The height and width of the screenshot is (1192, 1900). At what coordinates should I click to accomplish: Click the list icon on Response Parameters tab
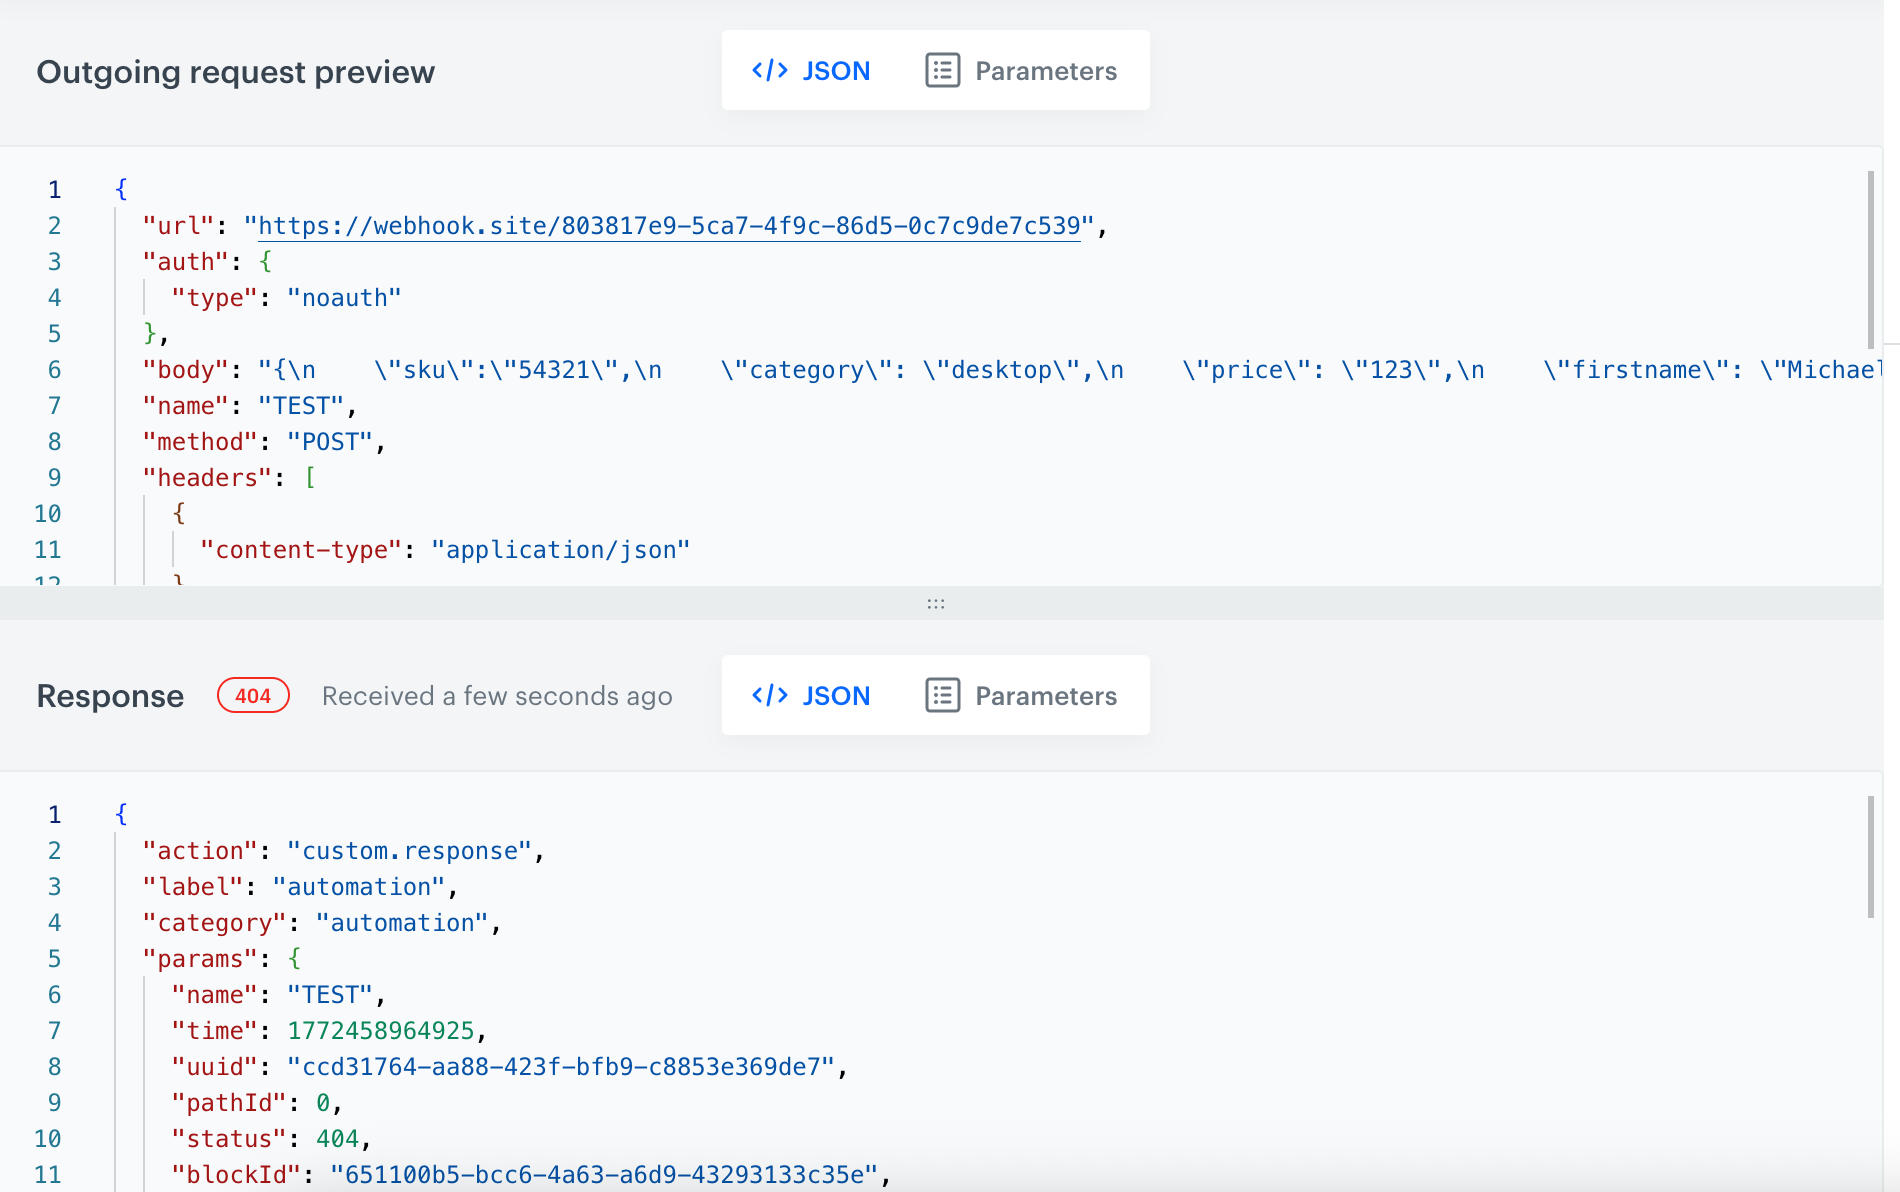click(x=942, y=696)
